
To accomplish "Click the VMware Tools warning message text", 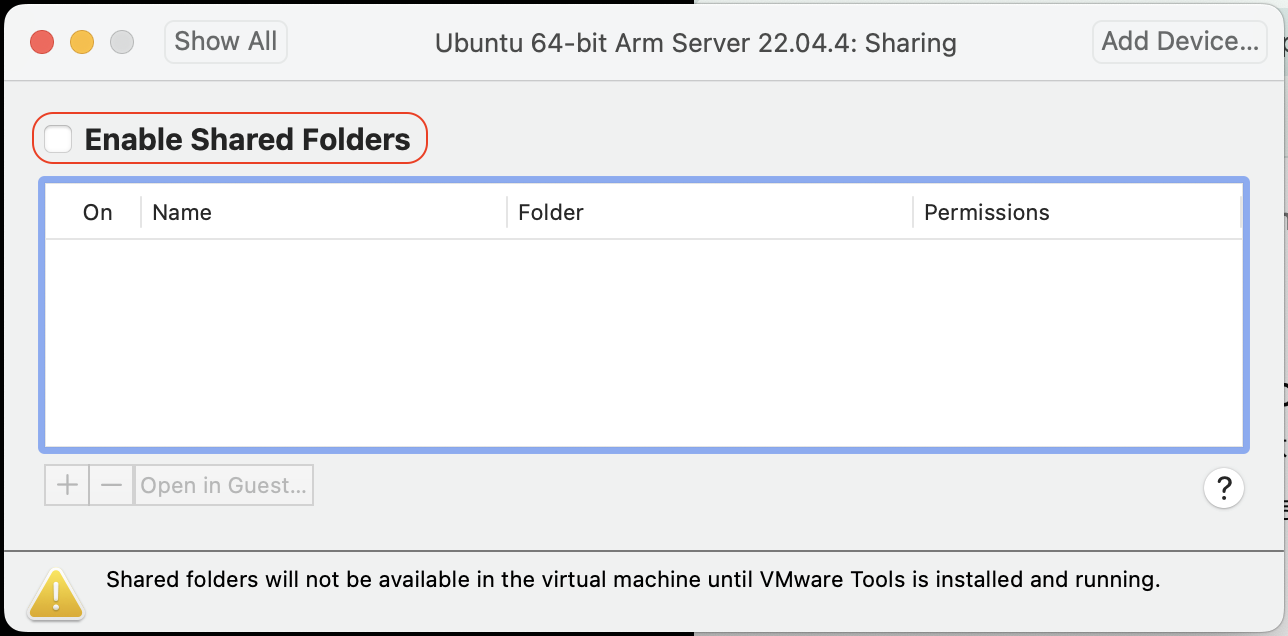I will pyautogui.click(x=632, y=580).
